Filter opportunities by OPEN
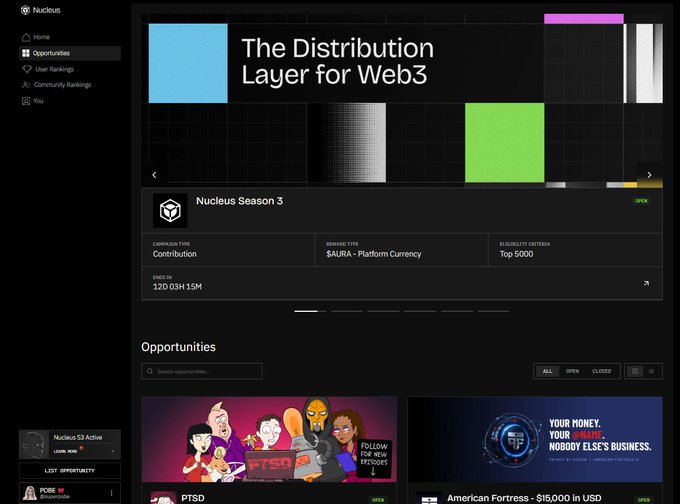This screenshot has height=504, width=680. tap(572, 371)
